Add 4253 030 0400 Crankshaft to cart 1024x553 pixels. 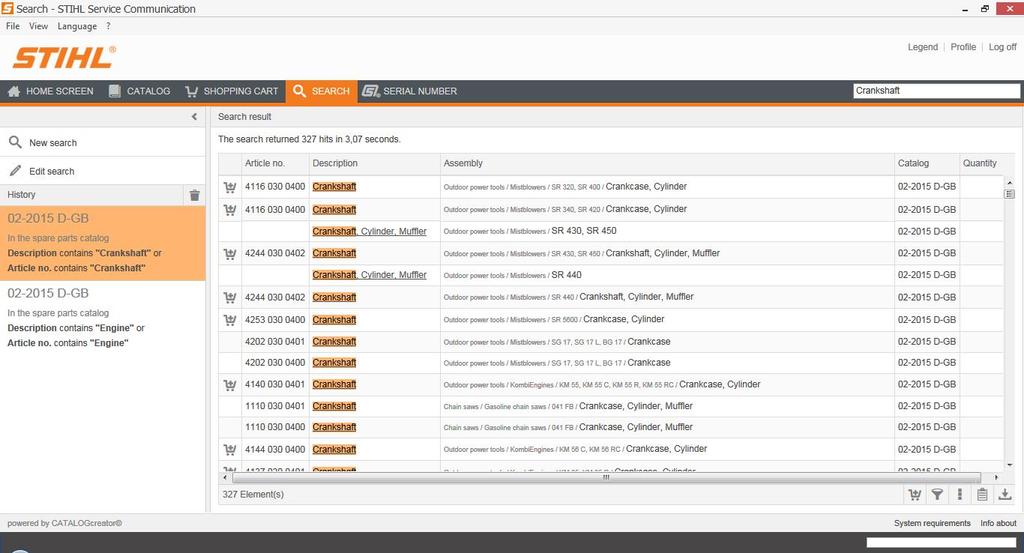(x=229, y=321)
